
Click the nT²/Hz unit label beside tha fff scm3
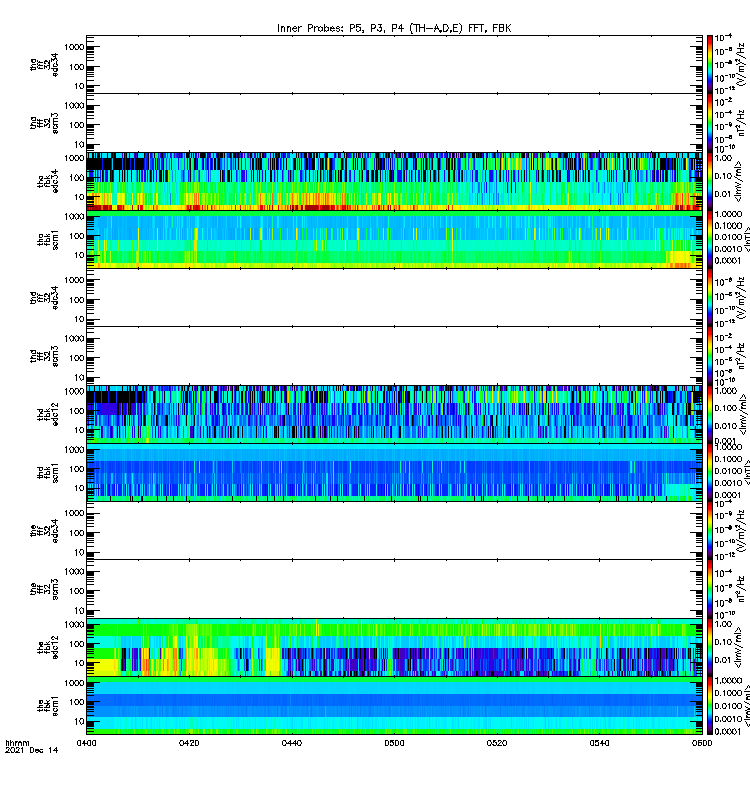tap(741, 124)
